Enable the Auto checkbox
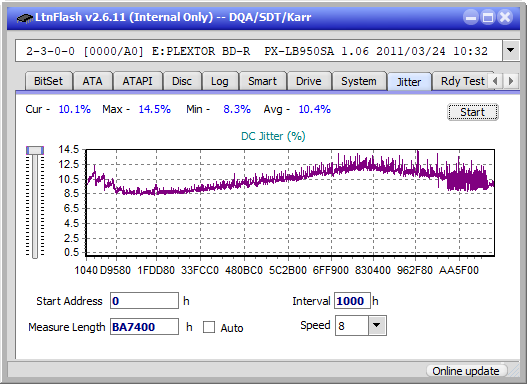This screenshot has height=384, width=527. 209,327
